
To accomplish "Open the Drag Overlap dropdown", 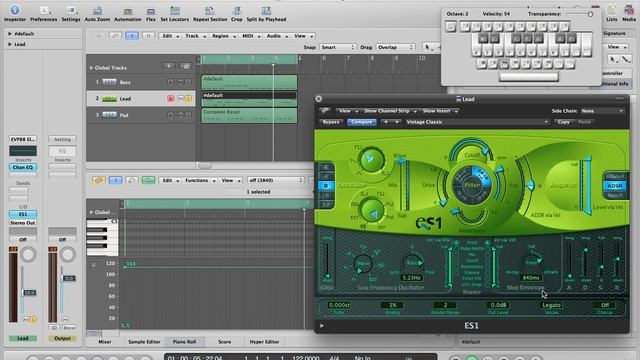I will pyautogui.click(x=395, y=47).
